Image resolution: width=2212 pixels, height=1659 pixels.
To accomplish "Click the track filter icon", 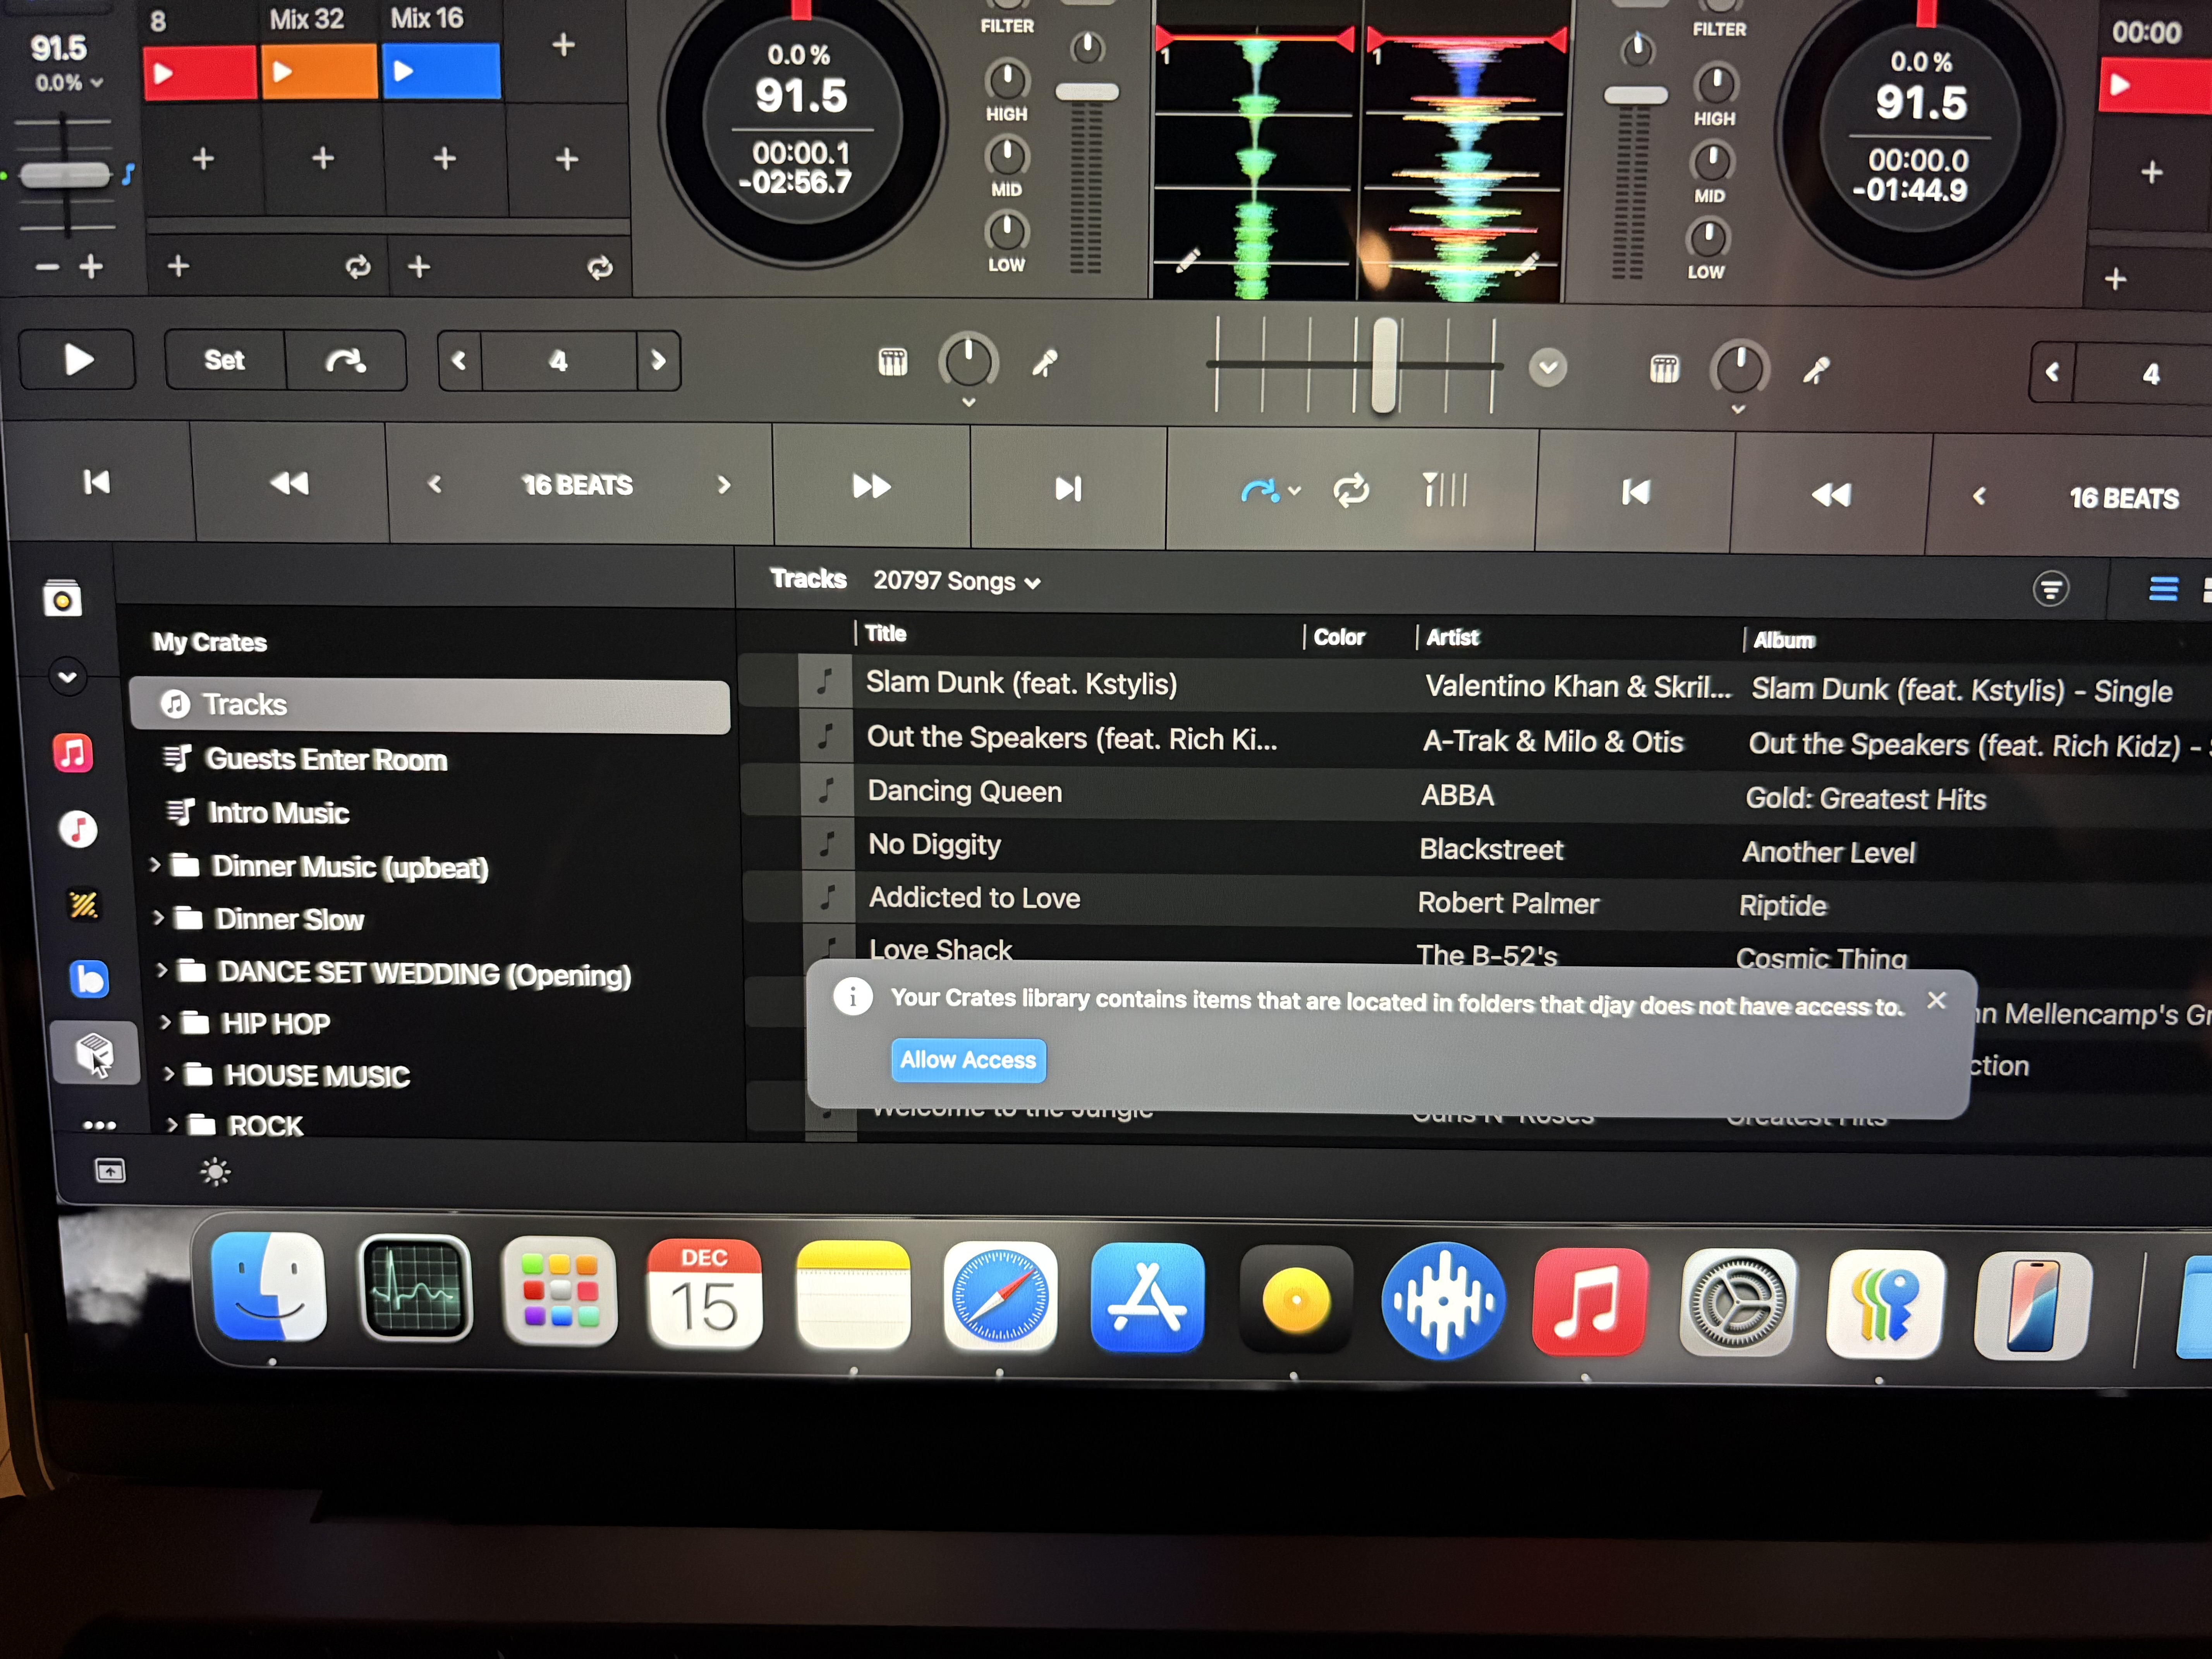I will [x=2050, y=589].
